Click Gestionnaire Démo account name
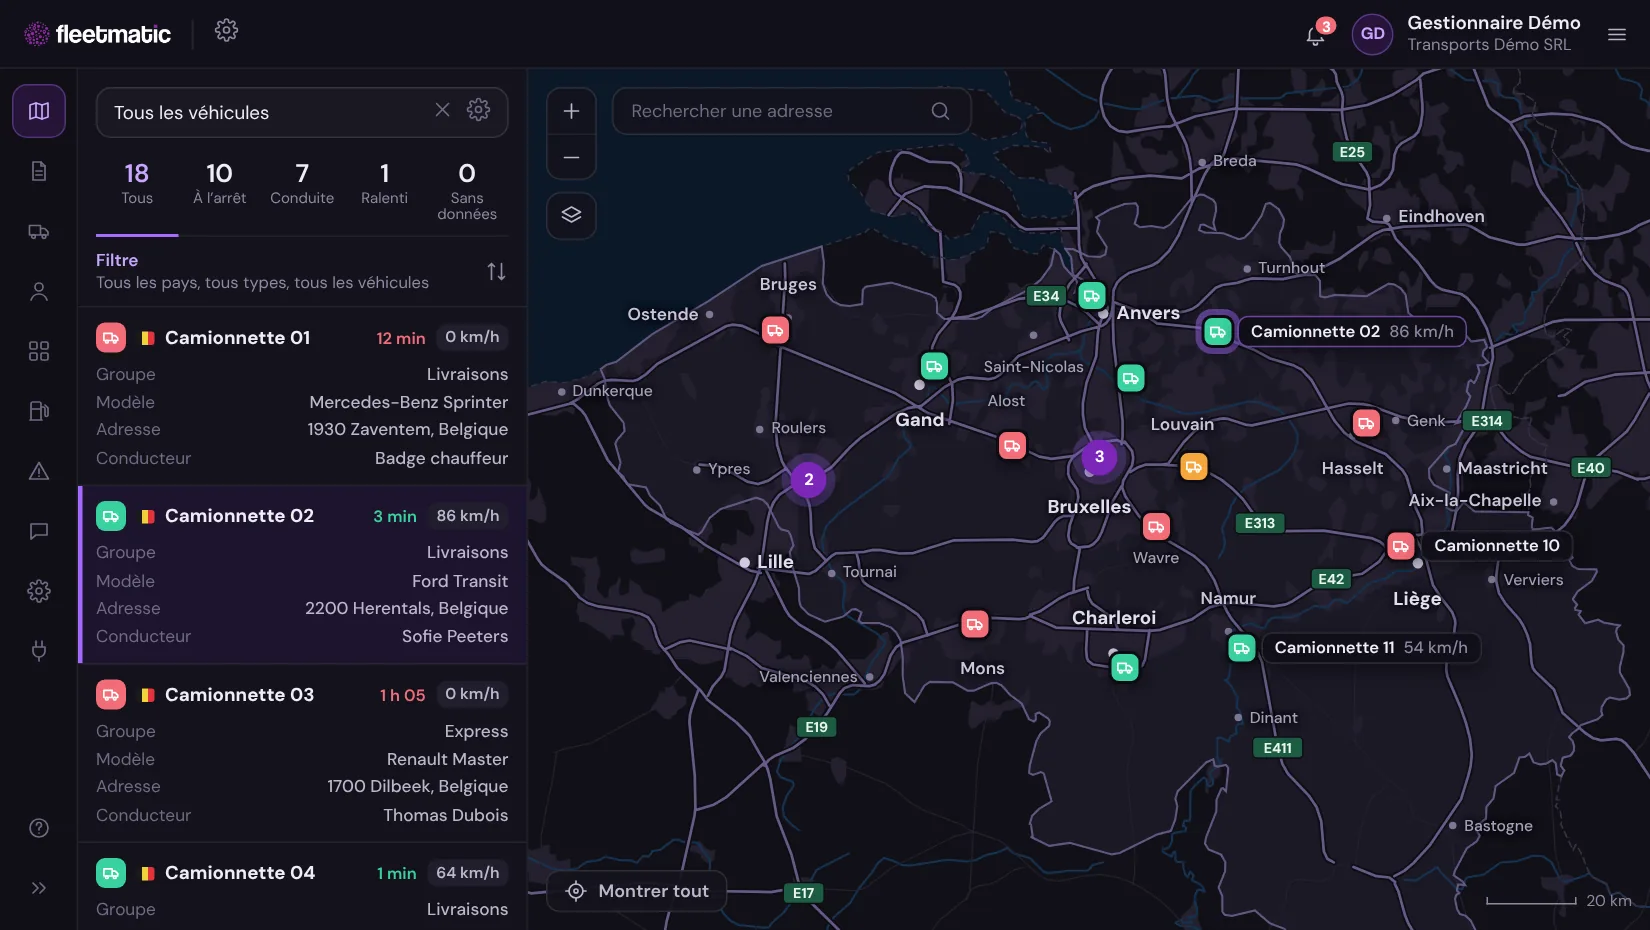 click(1493, 22)
